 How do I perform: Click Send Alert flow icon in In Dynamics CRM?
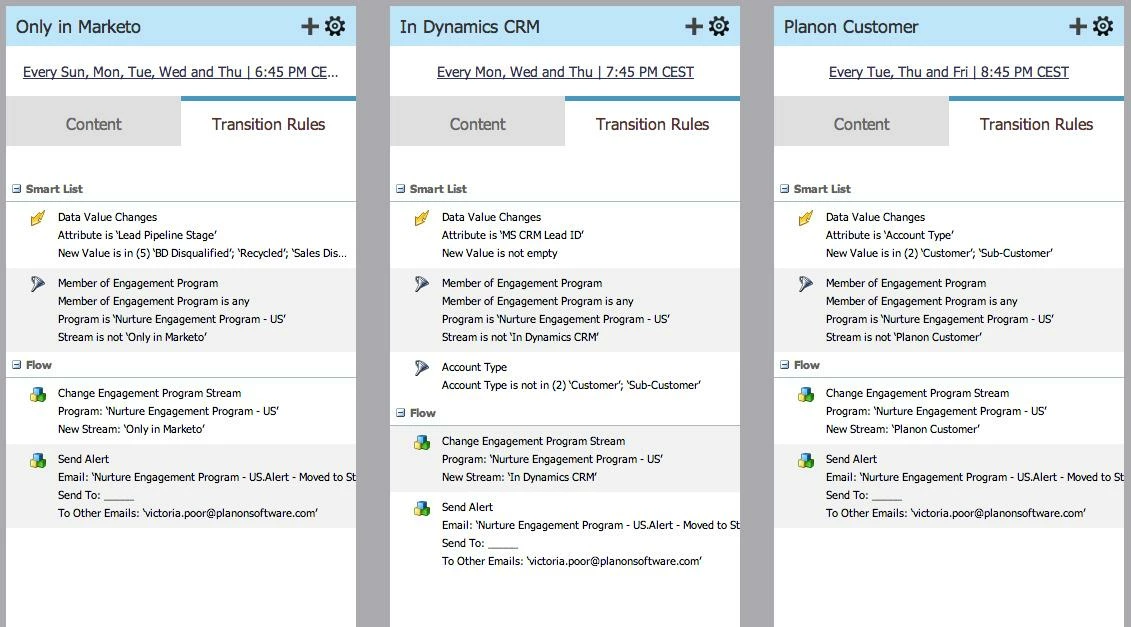click(422, 508)
